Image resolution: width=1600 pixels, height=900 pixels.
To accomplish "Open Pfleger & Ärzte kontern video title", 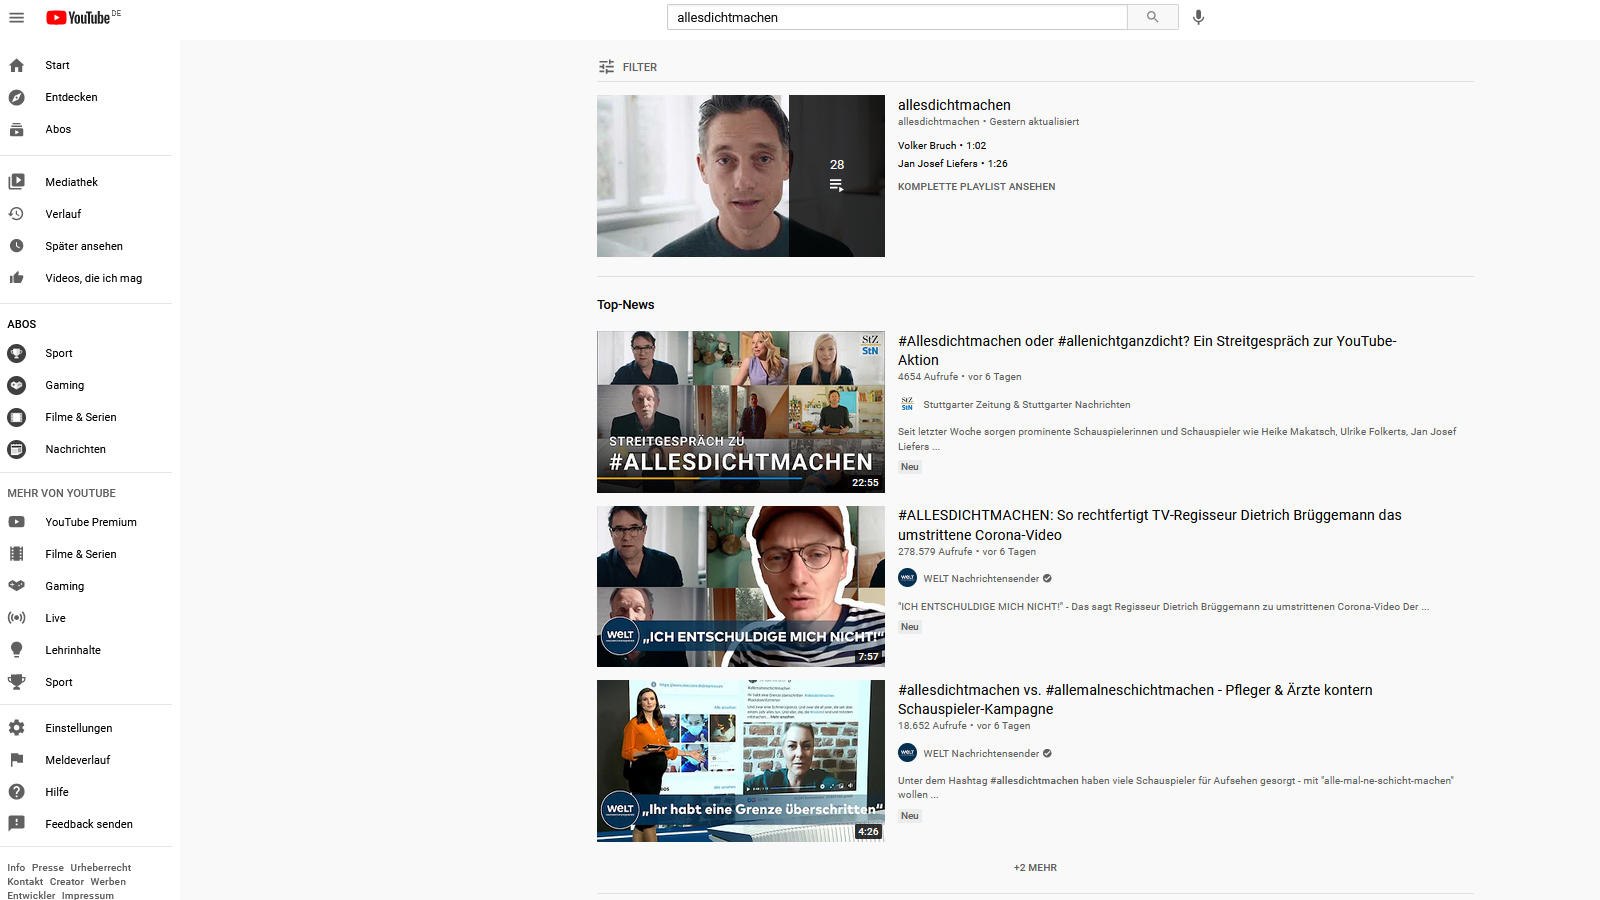I will (1135, 699).
